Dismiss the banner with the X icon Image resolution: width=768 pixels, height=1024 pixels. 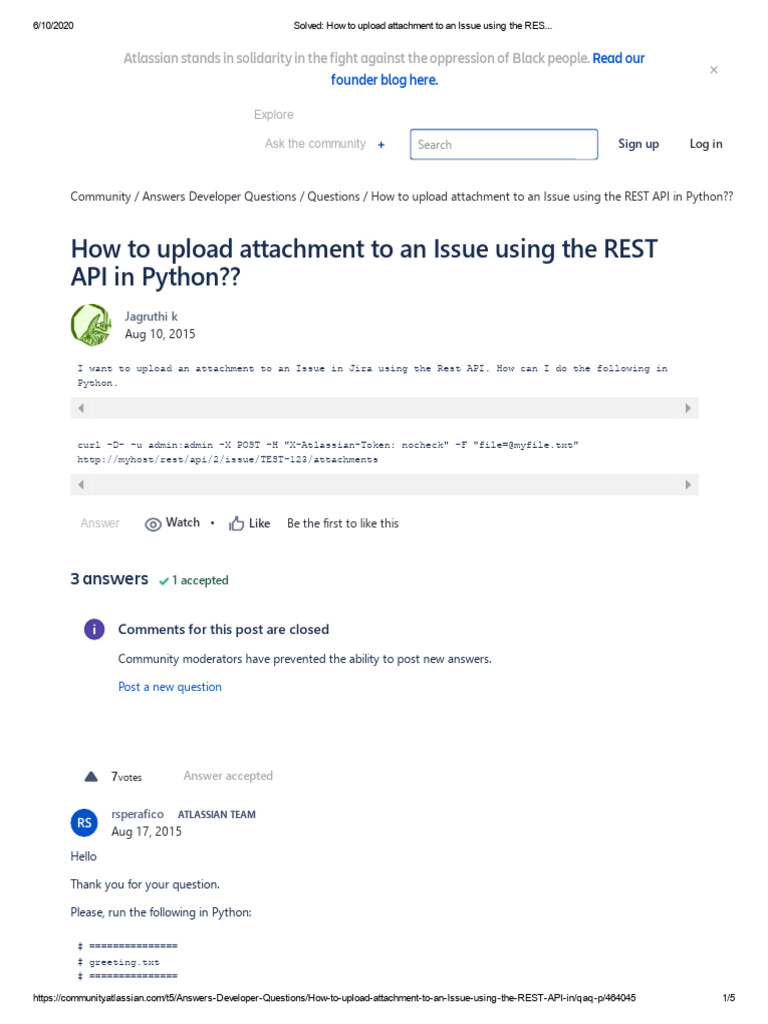[713, 70]
